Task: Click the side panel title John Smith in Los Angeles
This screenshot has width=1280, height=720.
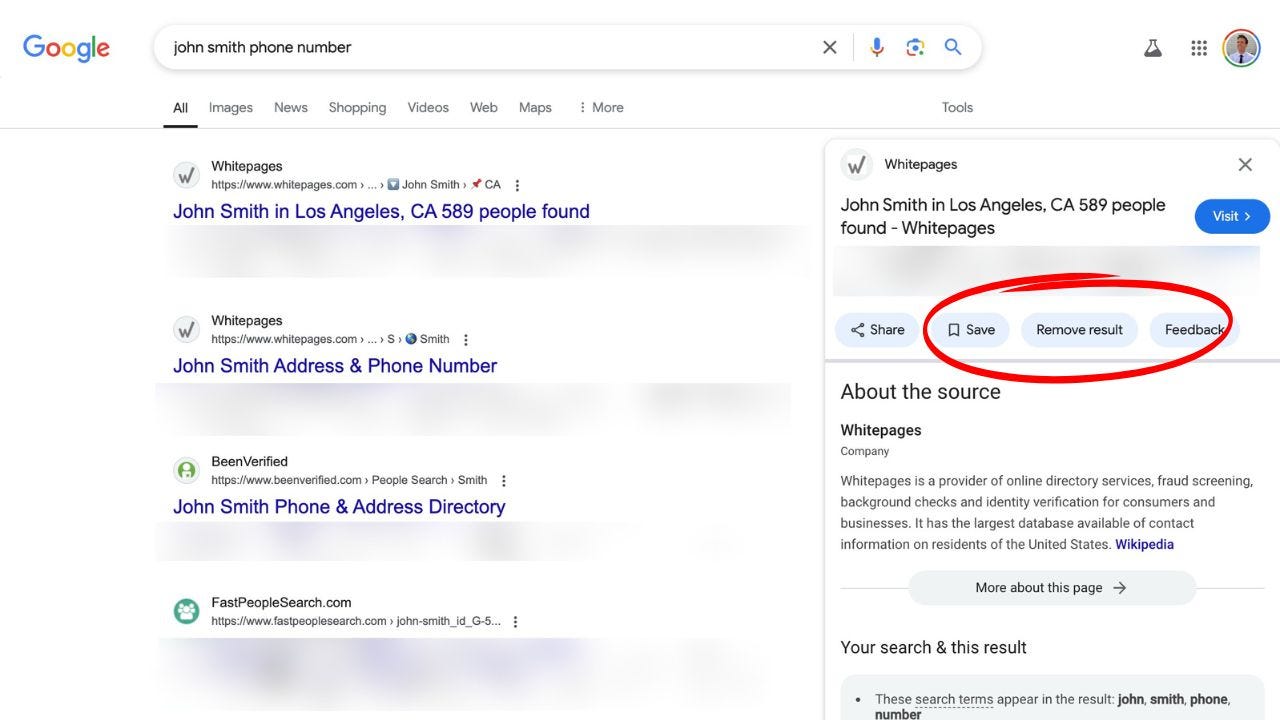Action: pos(1003,216)
